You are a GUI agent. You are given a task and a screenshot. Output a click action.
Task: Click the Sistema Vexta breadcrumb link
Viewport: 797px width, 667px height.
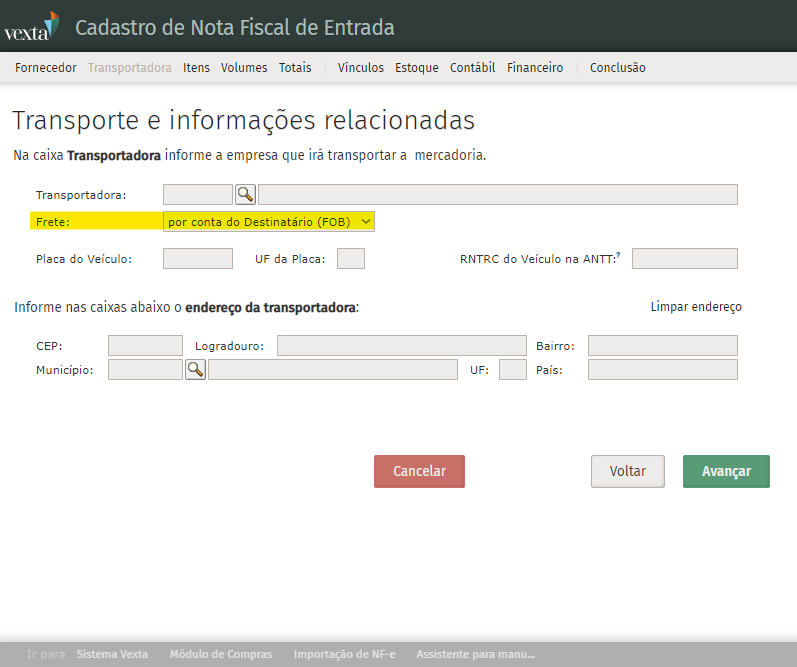pyautogui.click(x=112, y=654)
